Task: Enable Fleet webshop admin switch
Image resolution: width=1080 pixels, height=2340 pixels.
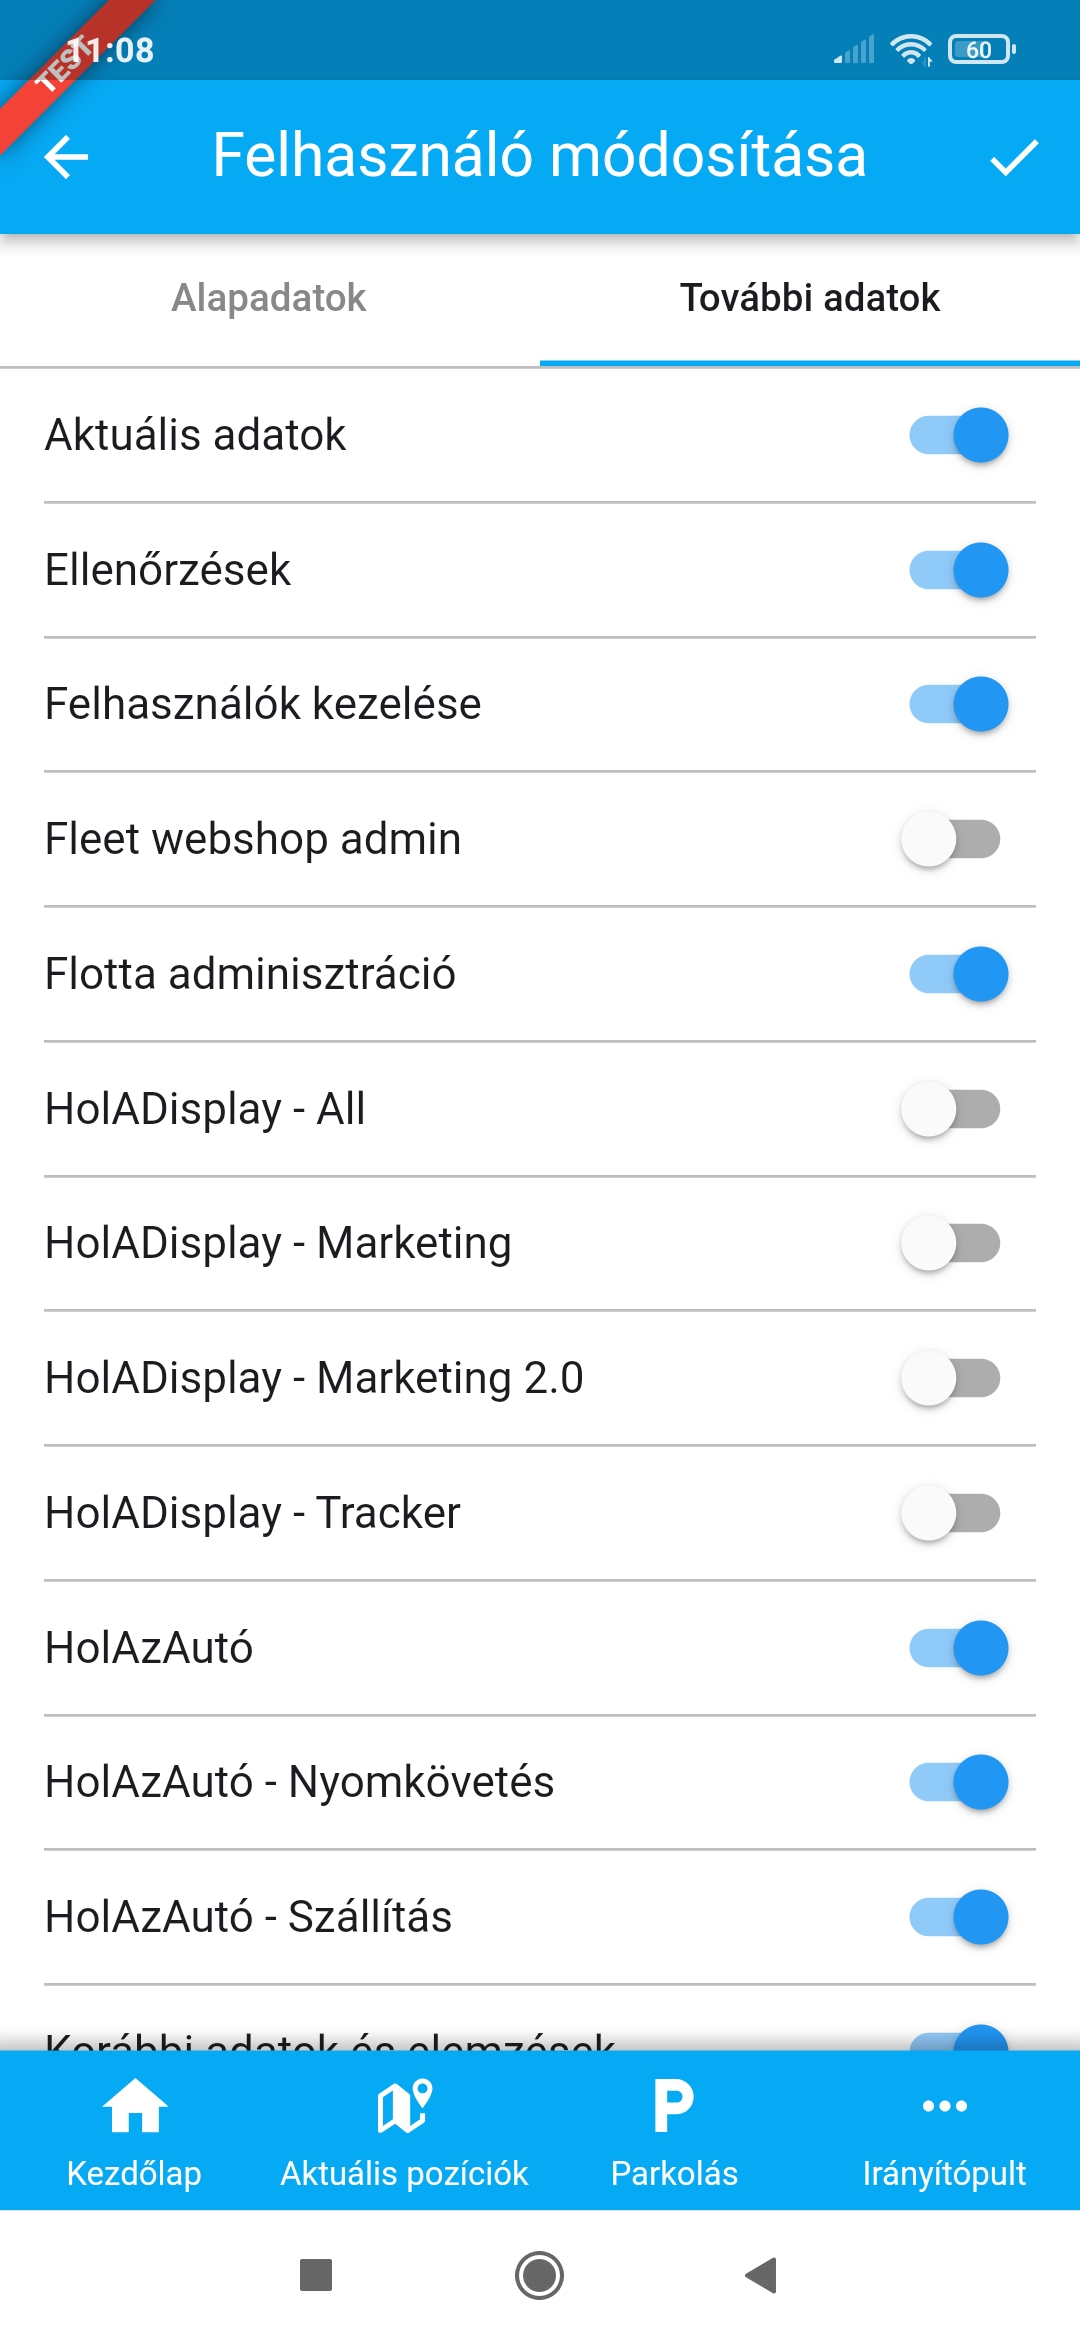Action: 951,839
